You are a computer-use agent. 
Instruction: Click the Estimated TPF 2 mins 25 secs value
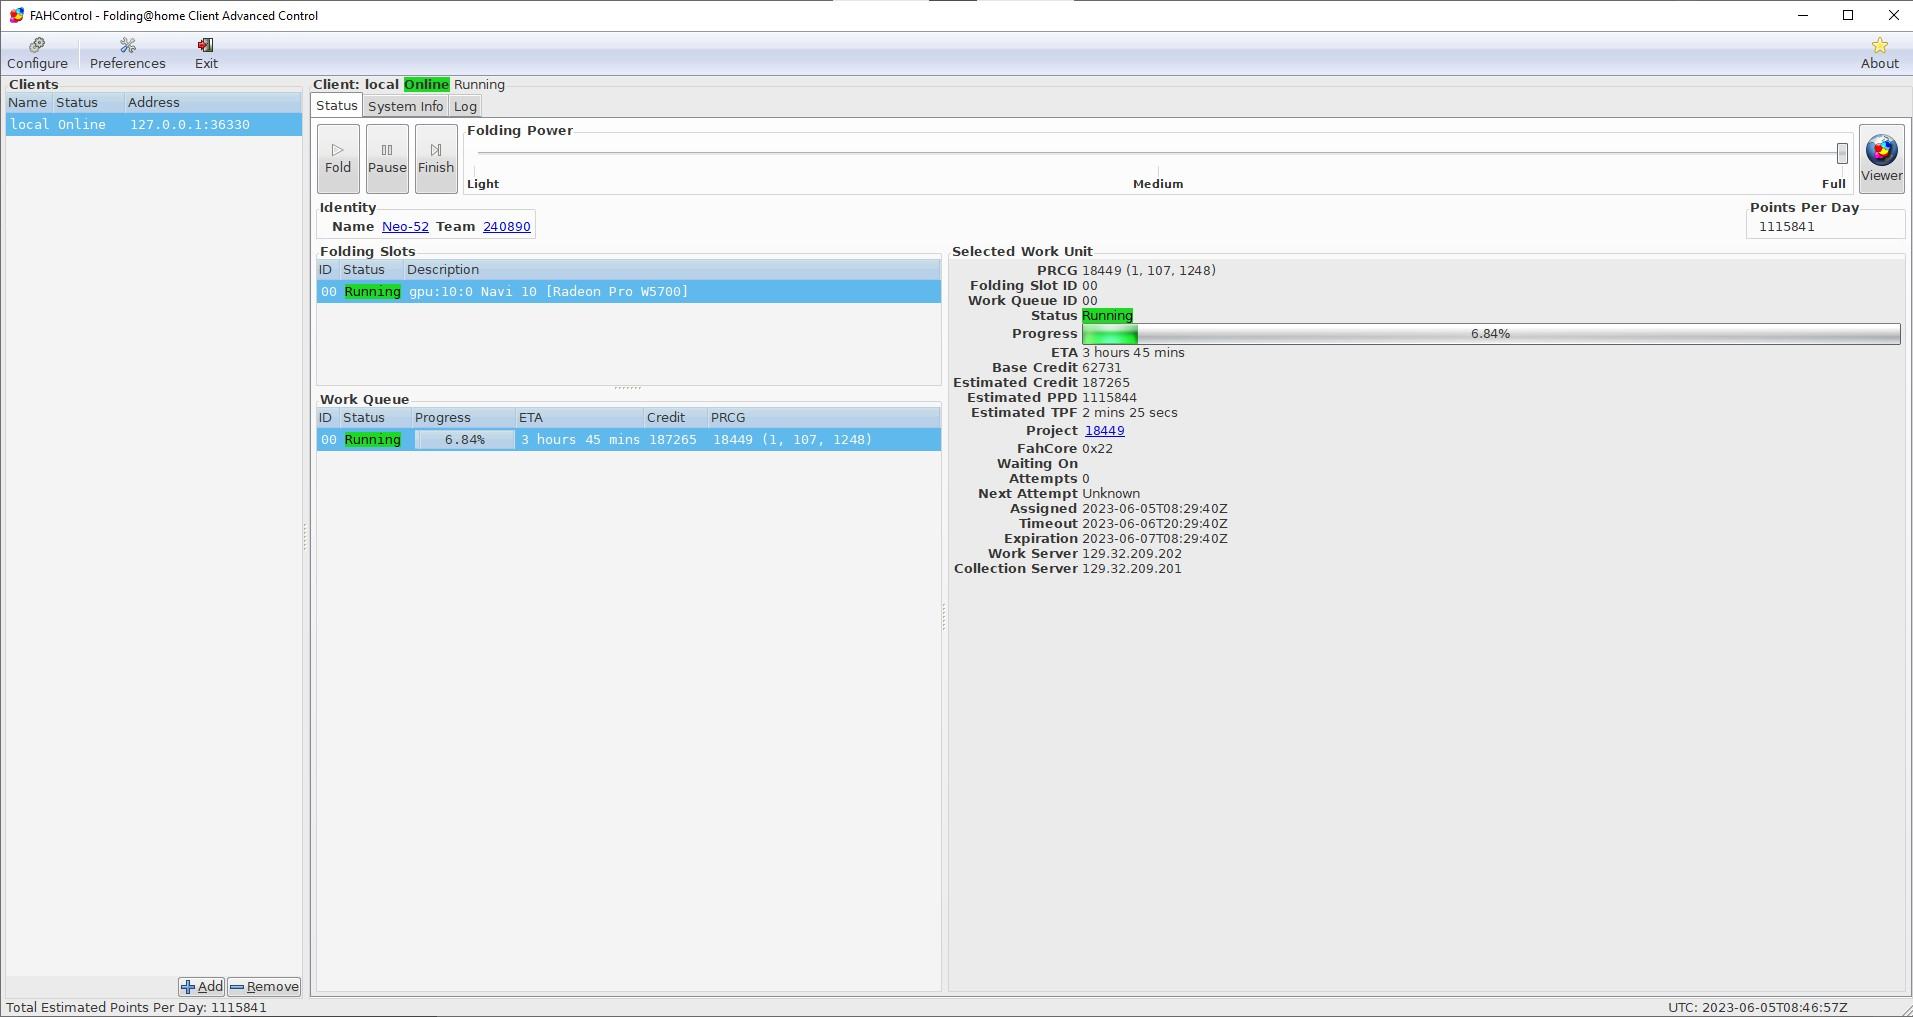pyautogui.click(x=1130, y=413)
